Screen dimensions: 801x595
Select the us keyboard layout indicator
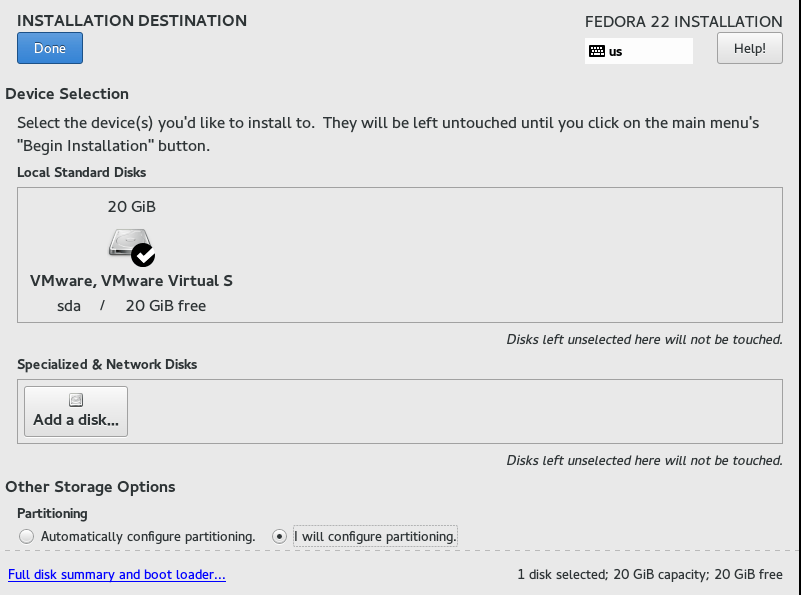[639, 51]
